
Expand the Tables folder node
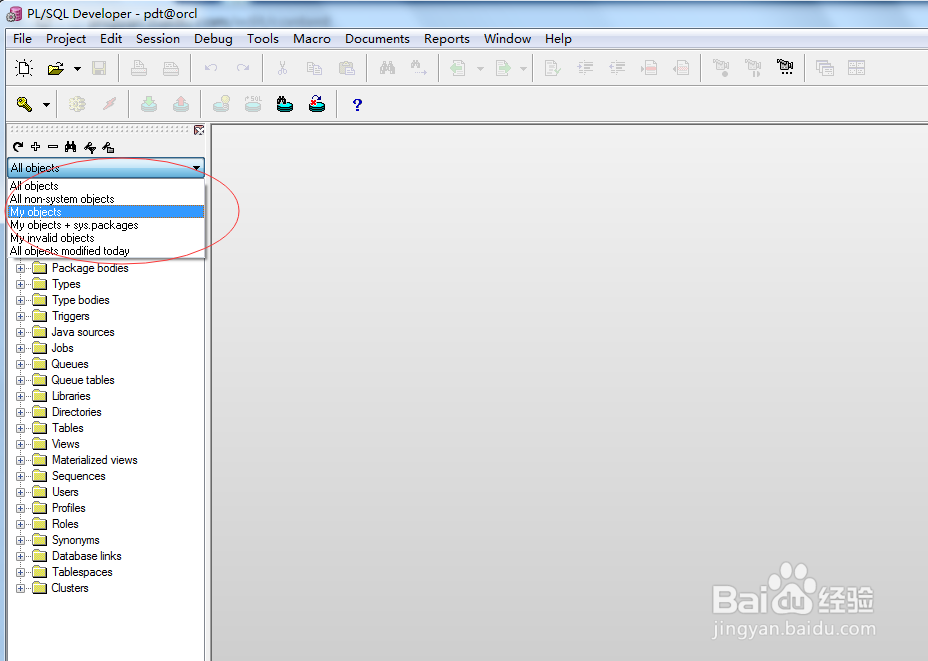coord(20,428)
